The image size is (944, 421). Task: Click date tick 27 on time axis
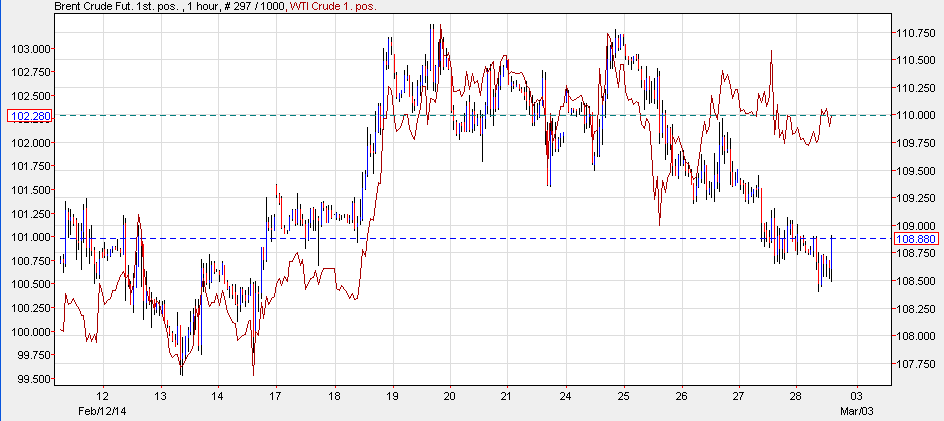coord(739,397)
